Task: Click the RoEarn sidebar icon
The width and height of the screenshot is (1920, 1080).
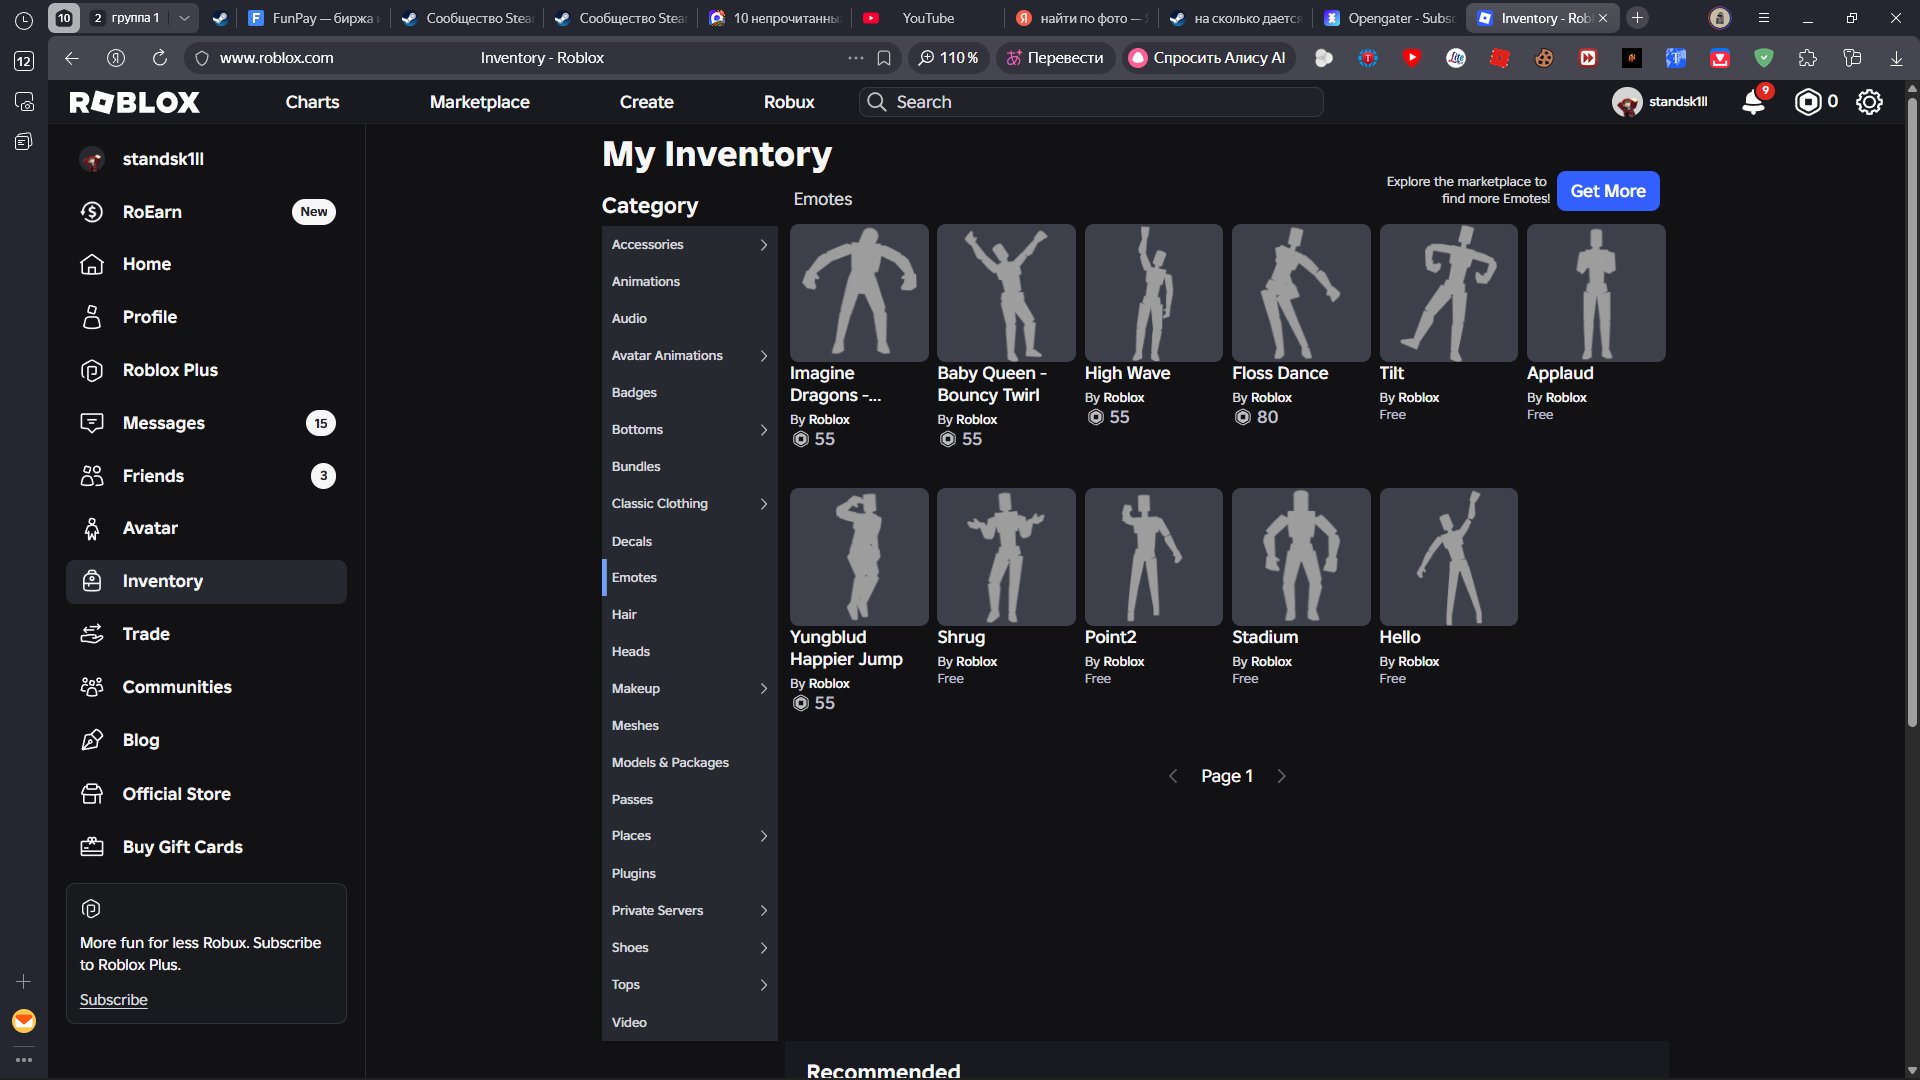Action: point(92,212)
